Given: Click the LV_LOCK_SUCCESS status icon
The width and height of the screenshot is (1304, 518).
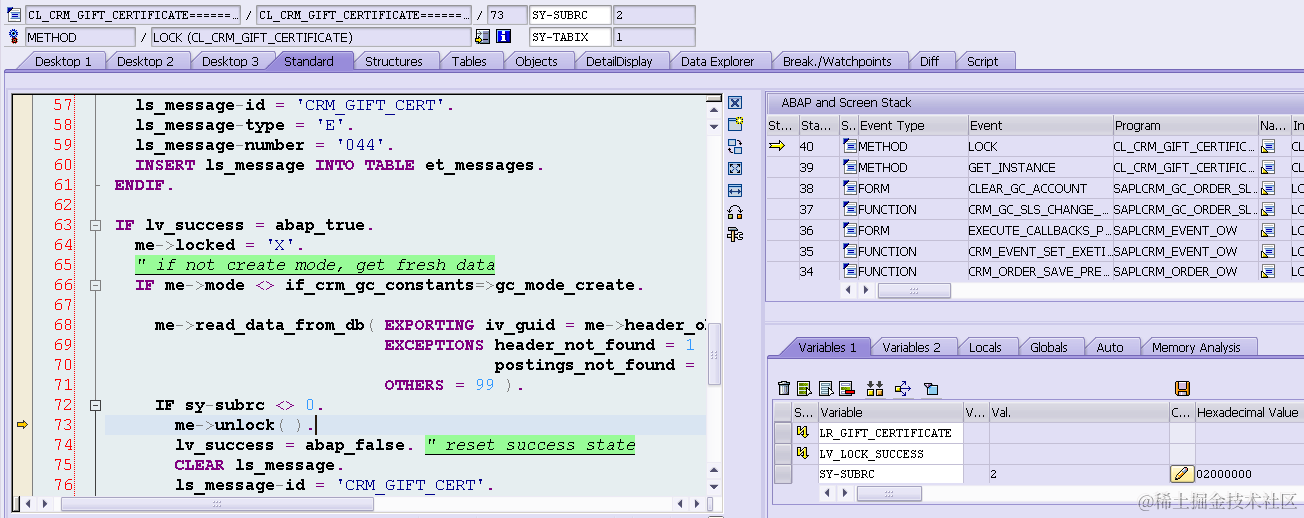Looking at the screenshot, I should 803,454.
